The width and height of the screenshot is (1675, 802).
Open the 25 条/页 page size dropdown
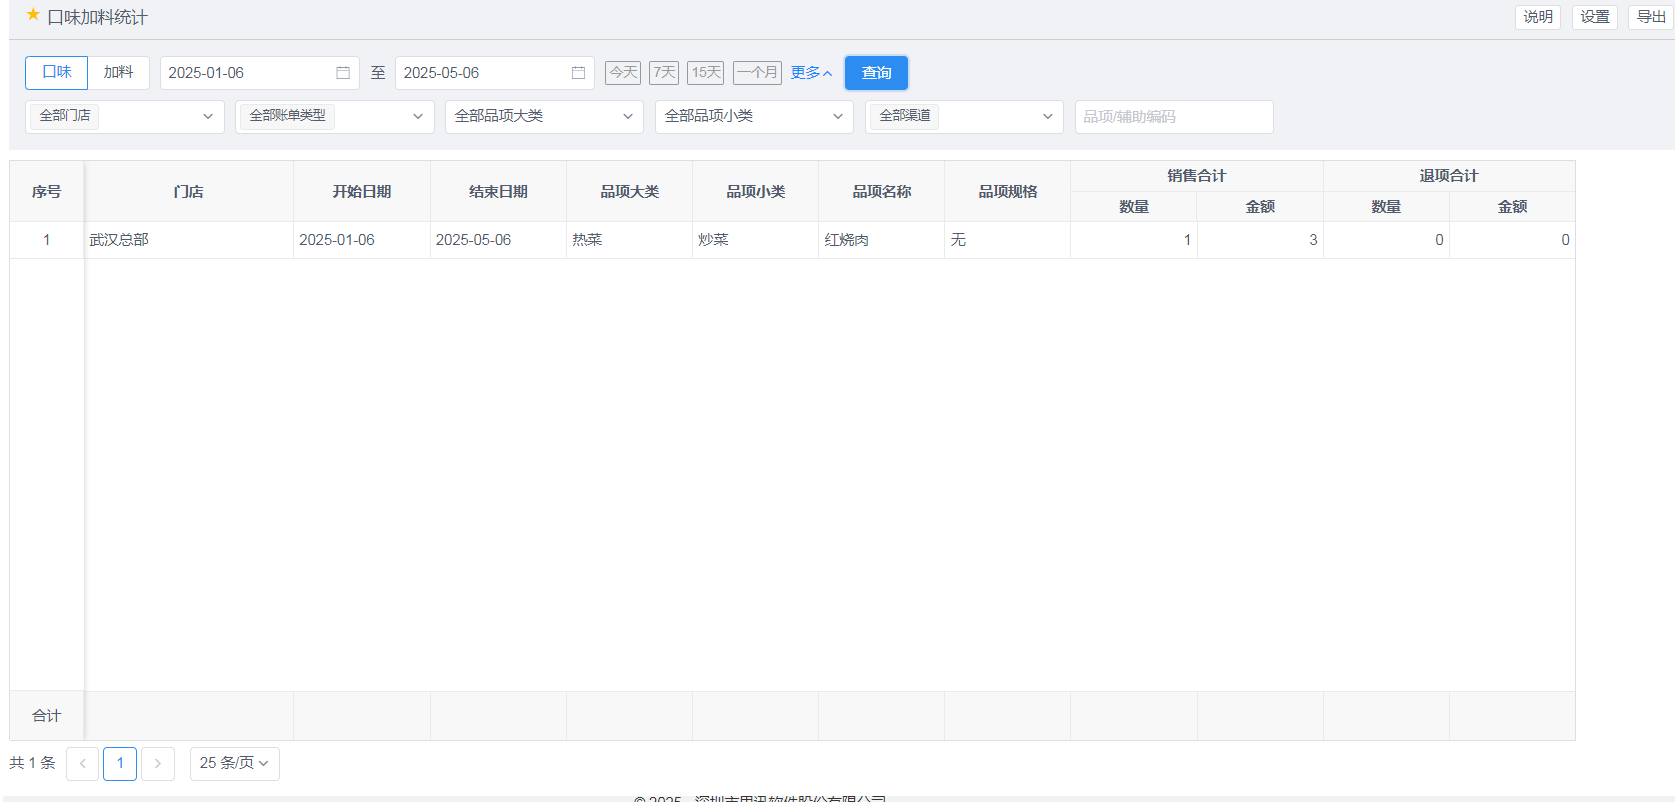click(235, 764)
